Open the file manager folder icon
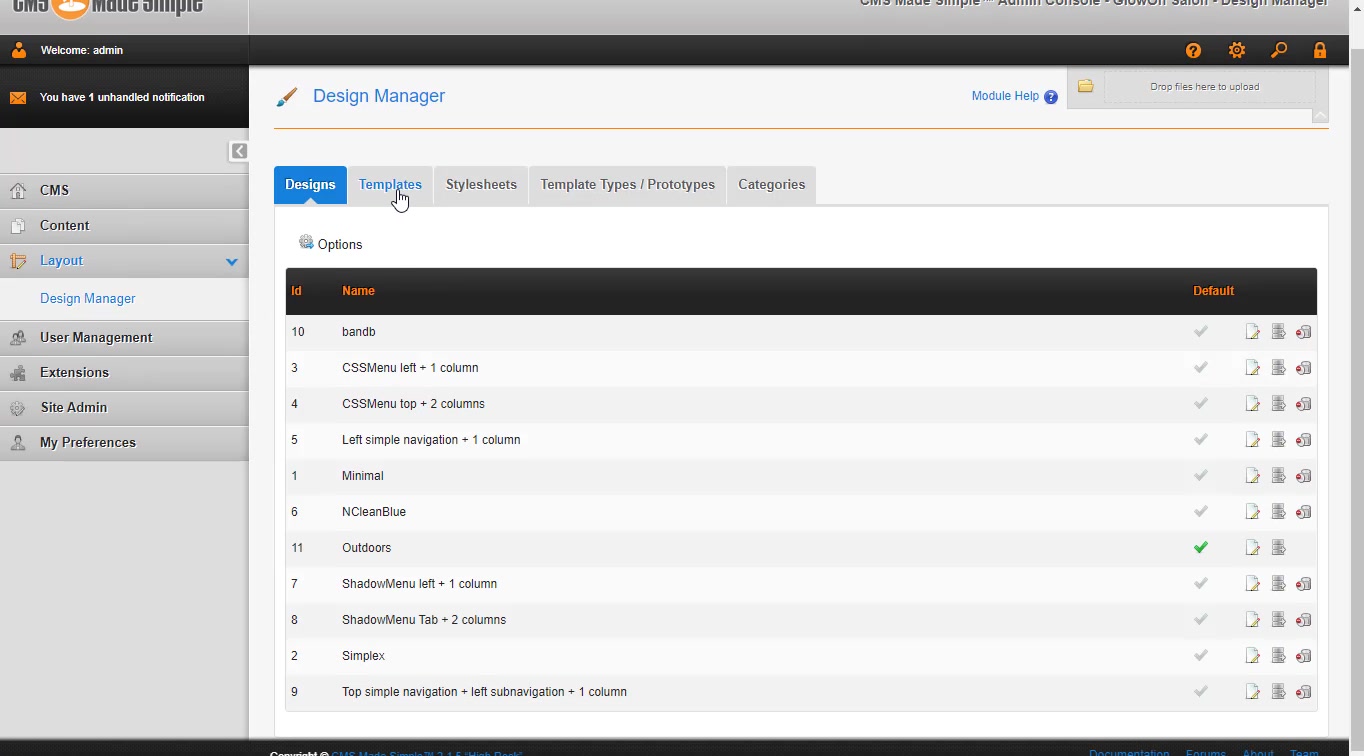1364x756 pixels. pyautogui.click(x=1085, y=87)
